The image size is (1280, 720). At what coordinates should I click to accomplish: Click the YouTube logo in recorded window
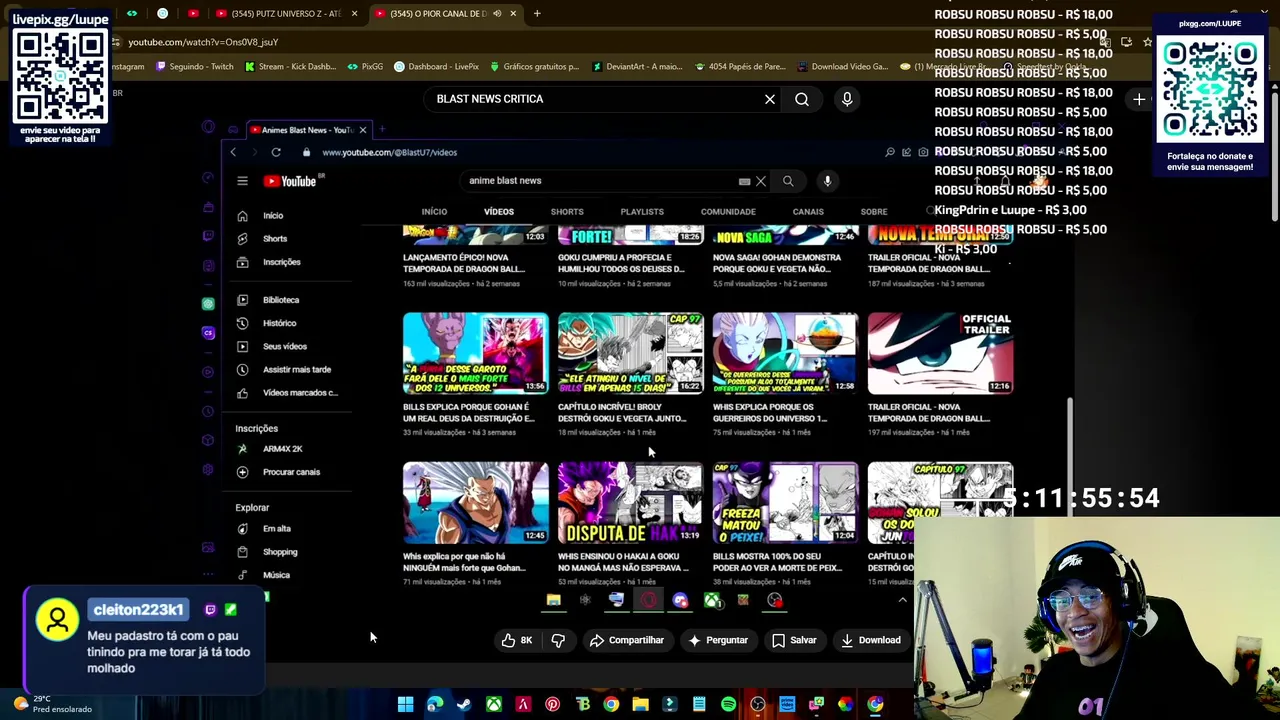pos(291,181)
